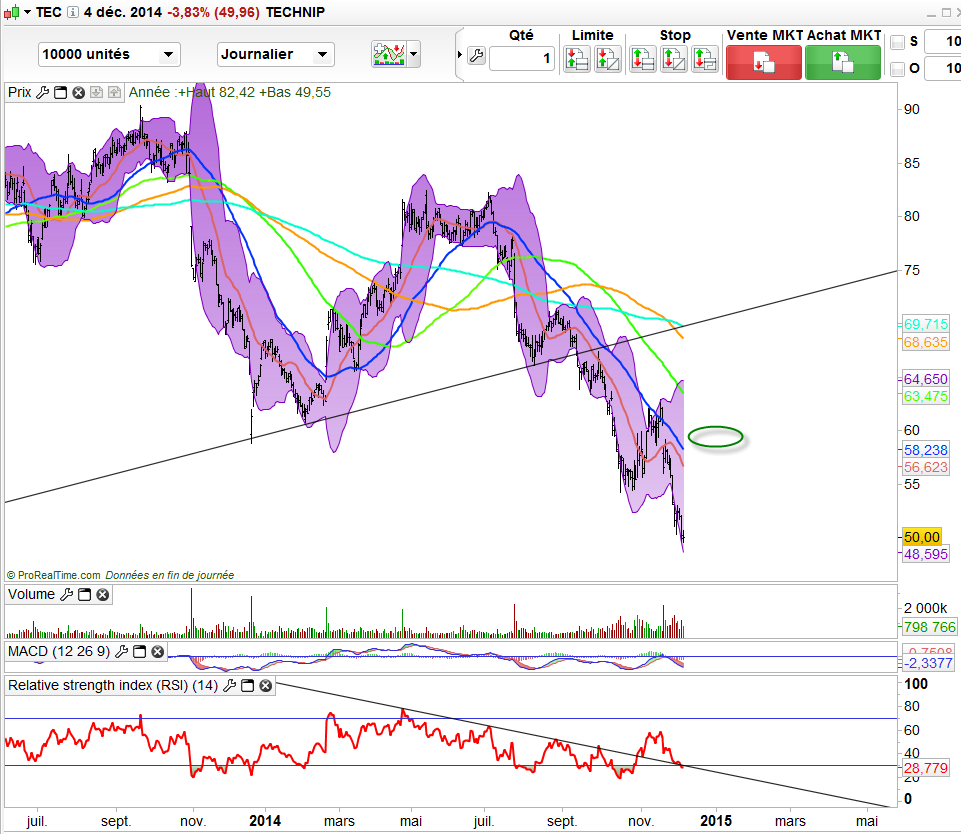Click the 48,595 lower band label
961x834 pixels.
click(925, 554)
